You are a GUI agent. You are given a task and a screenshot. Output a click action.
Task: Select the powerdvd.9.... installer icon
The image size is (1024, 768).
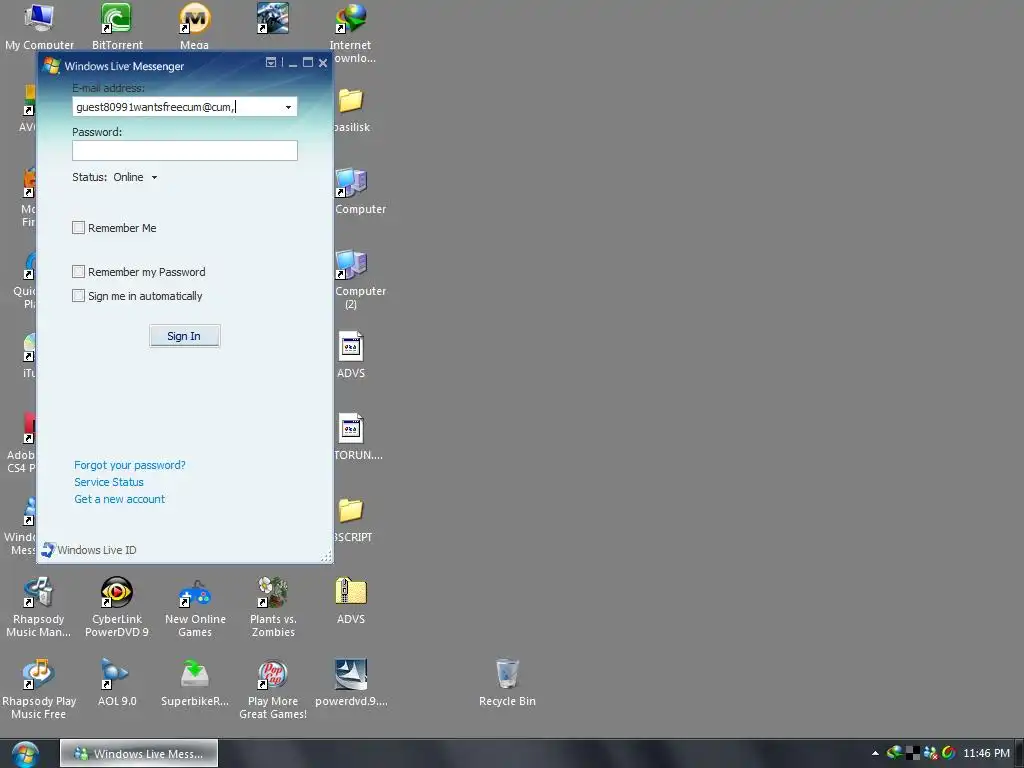point(351,683)
